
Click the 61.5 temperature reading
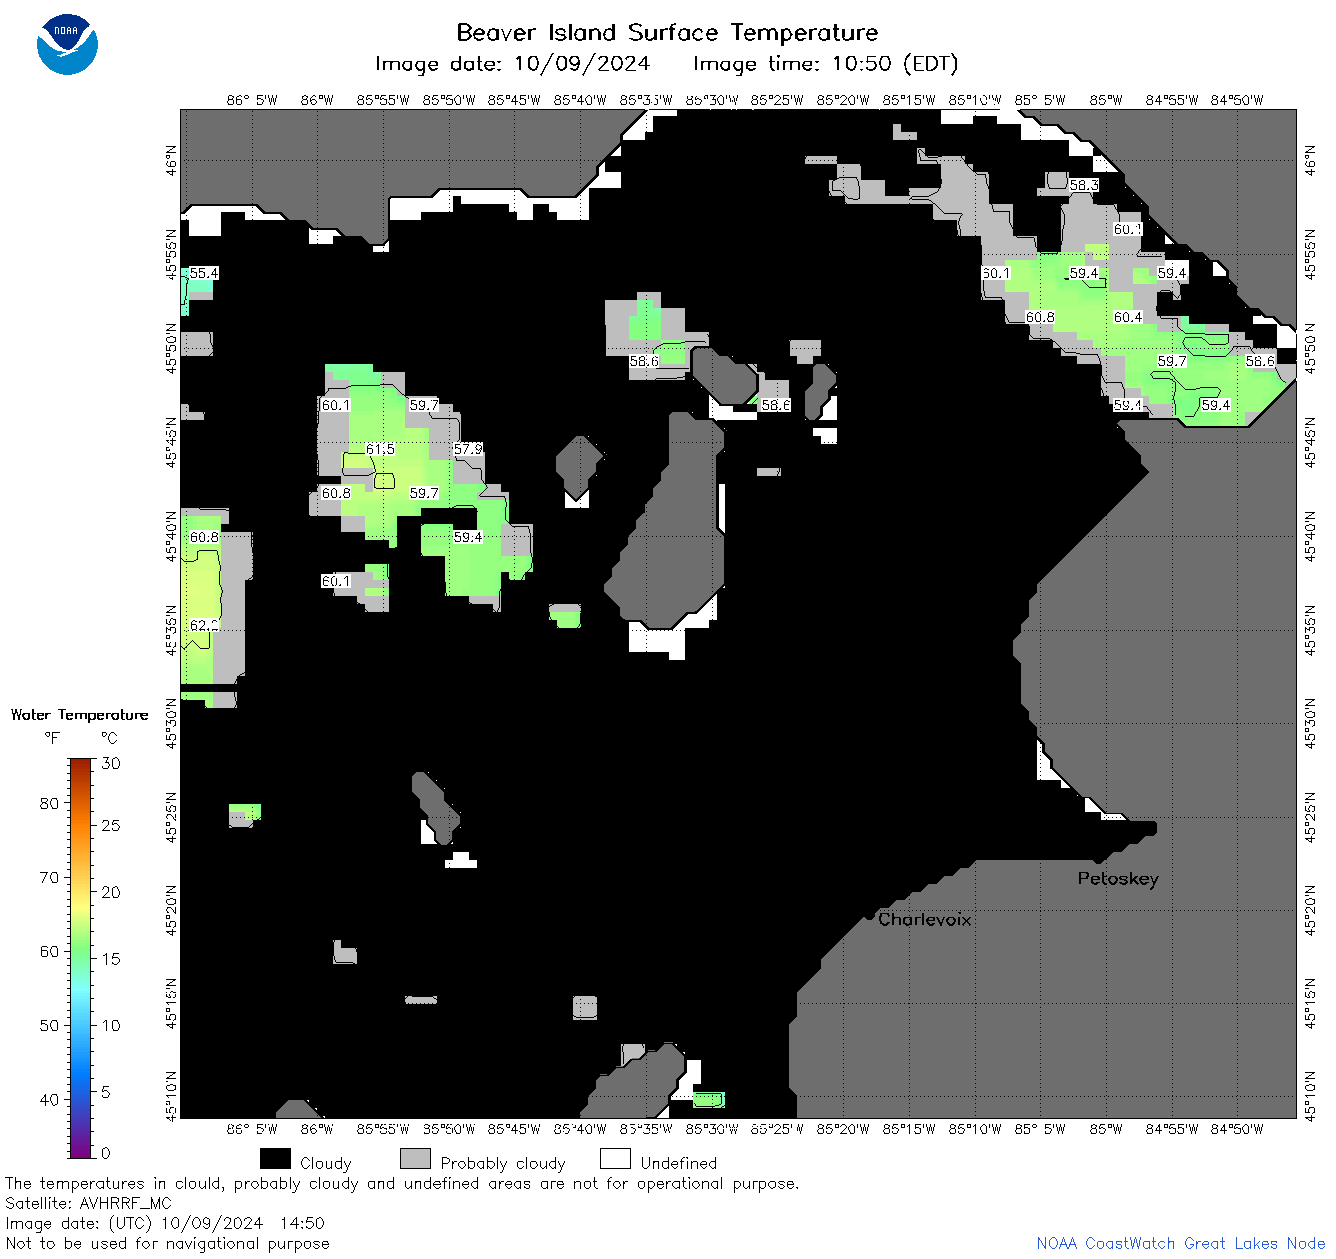pos(380,449)
